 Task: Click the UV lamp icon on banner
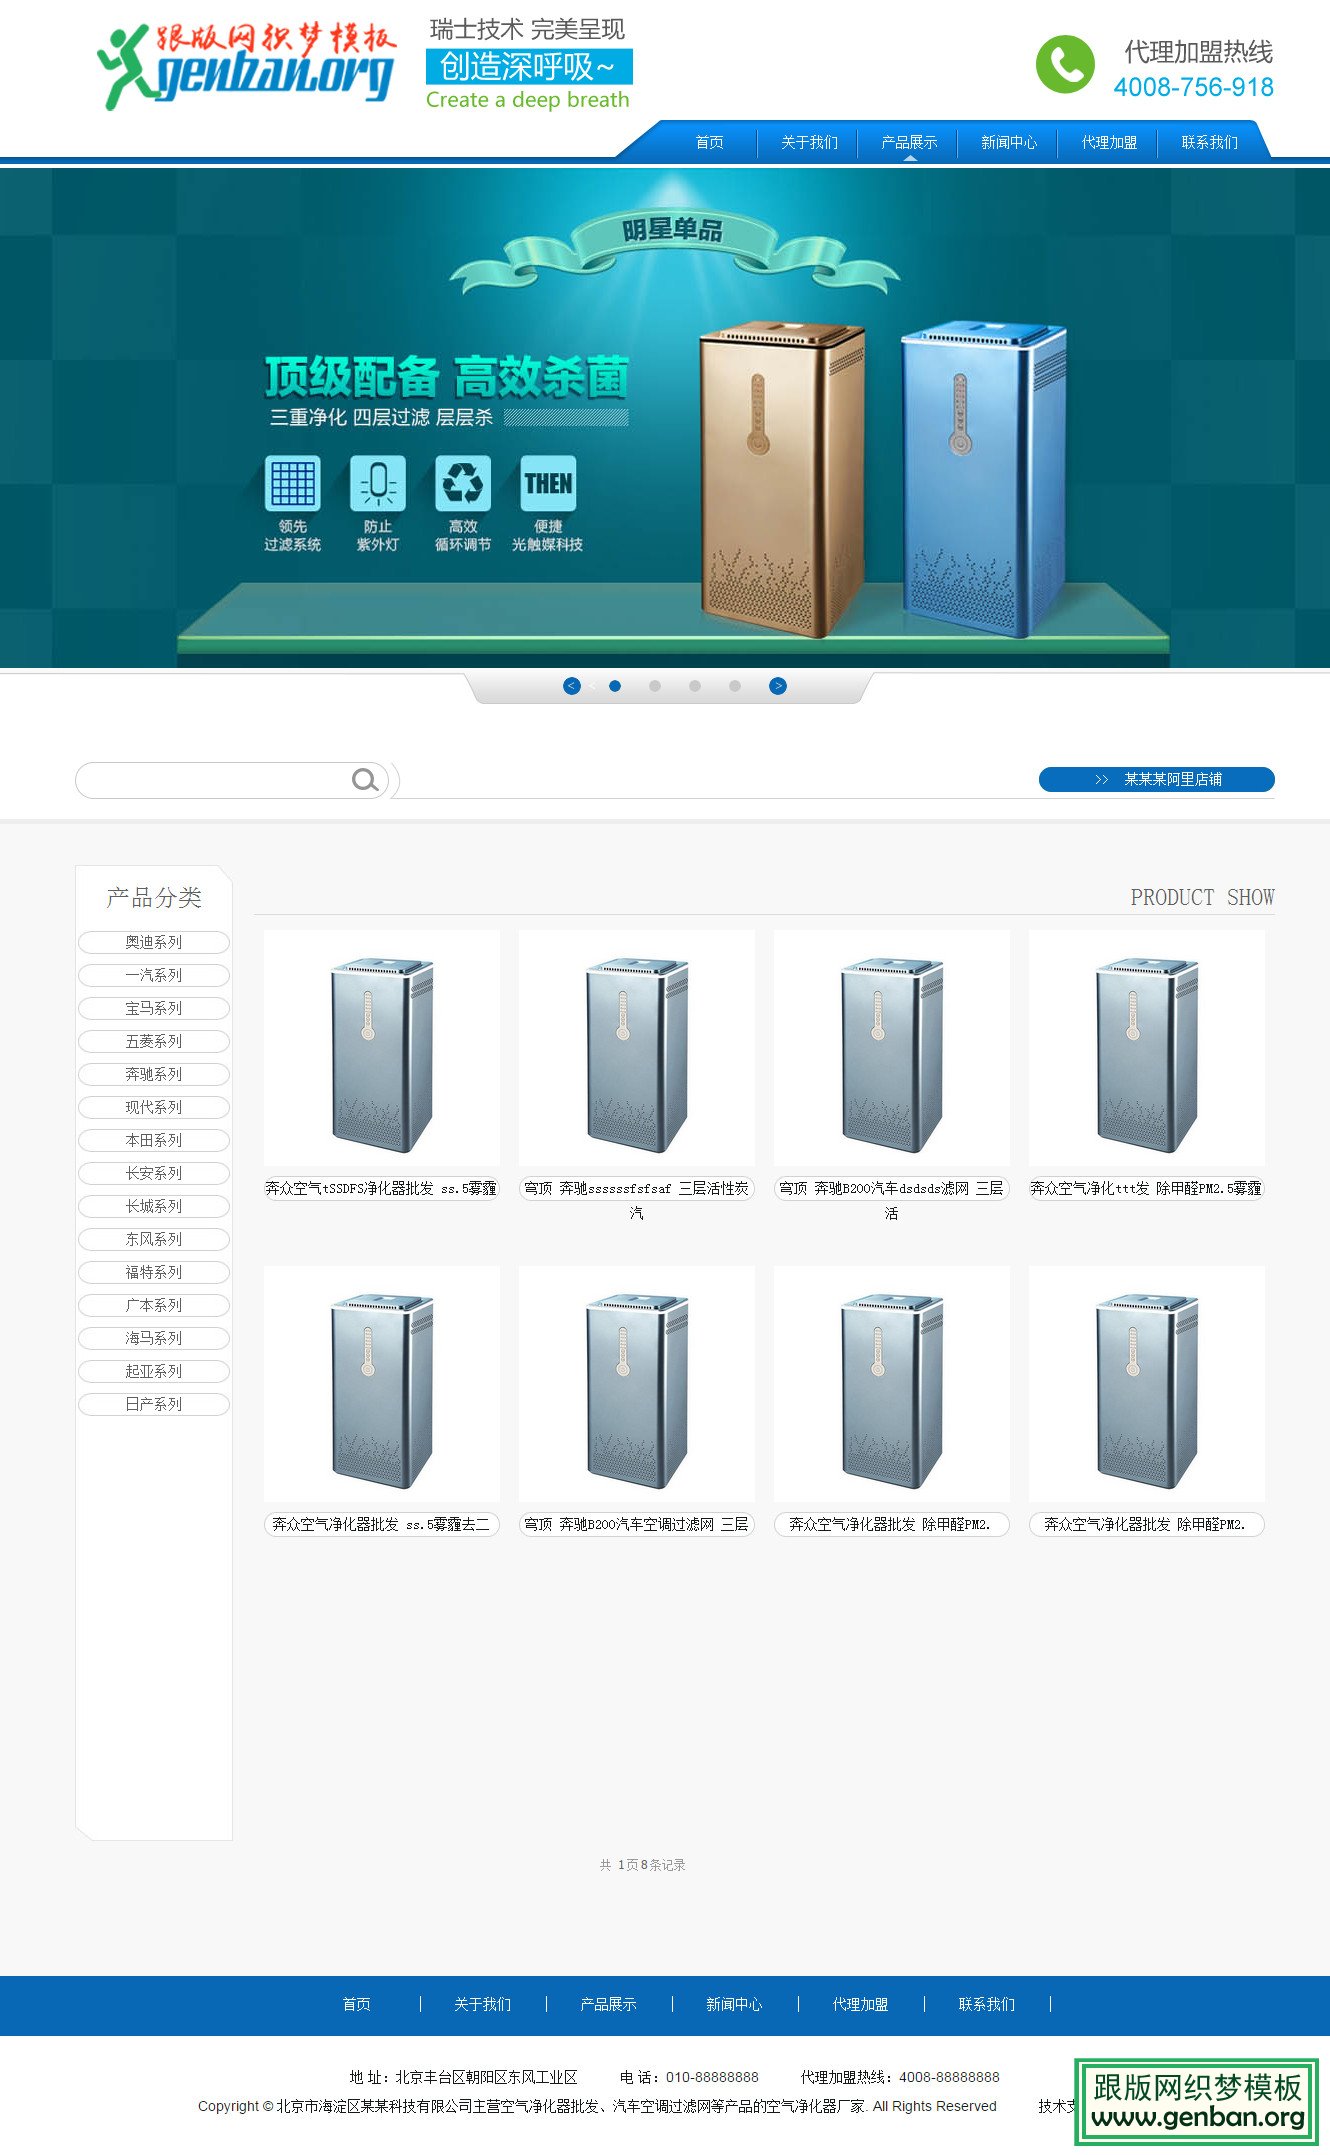pyautogui.click(x=378, y=484)
